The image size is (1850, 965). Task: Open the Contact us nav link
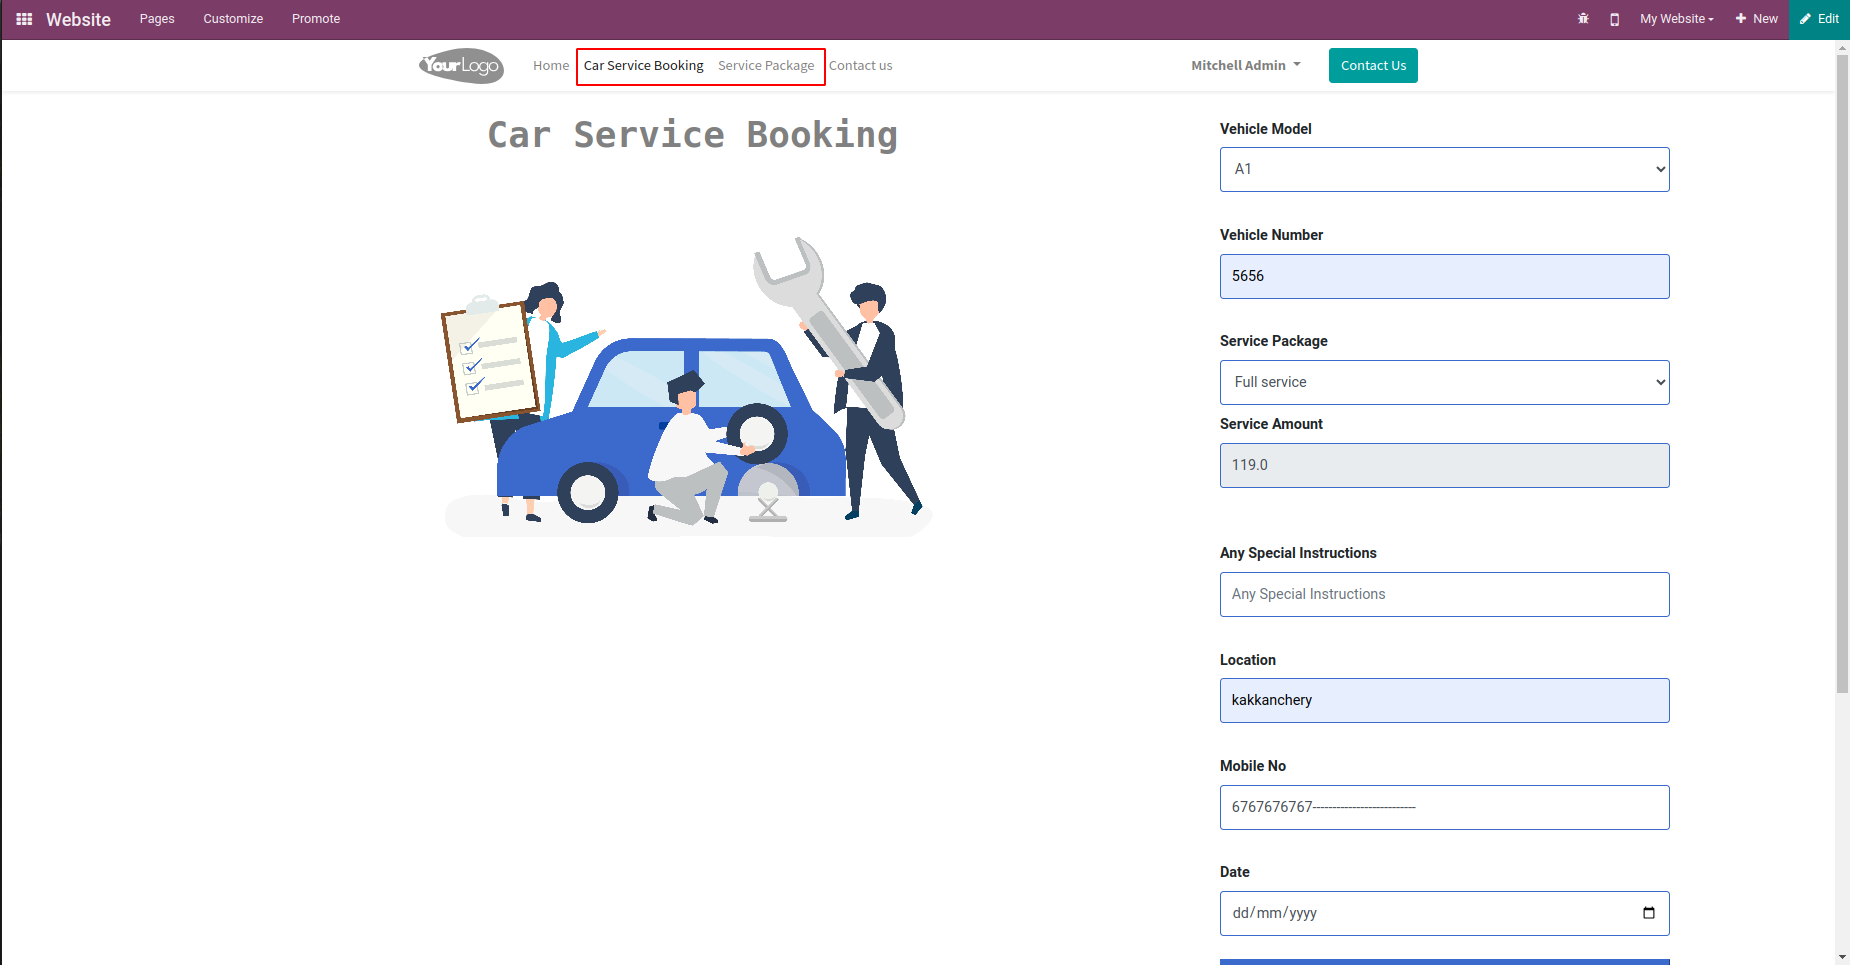pos(860,66)
